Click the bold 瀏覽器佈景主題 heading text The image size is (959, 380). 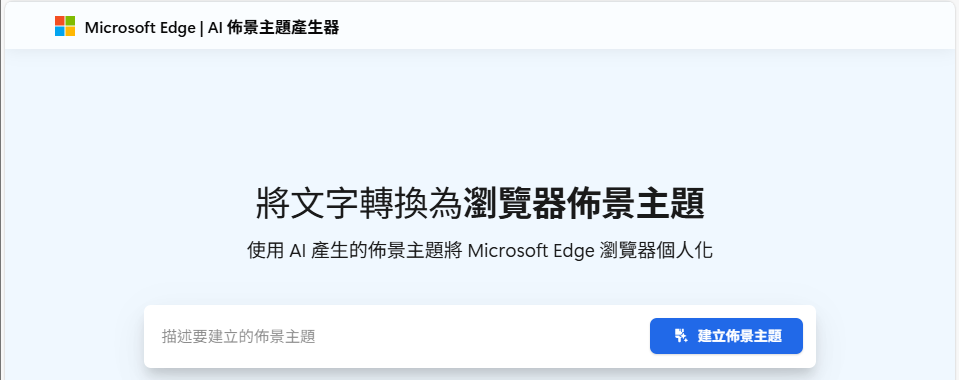click(584, 205)
